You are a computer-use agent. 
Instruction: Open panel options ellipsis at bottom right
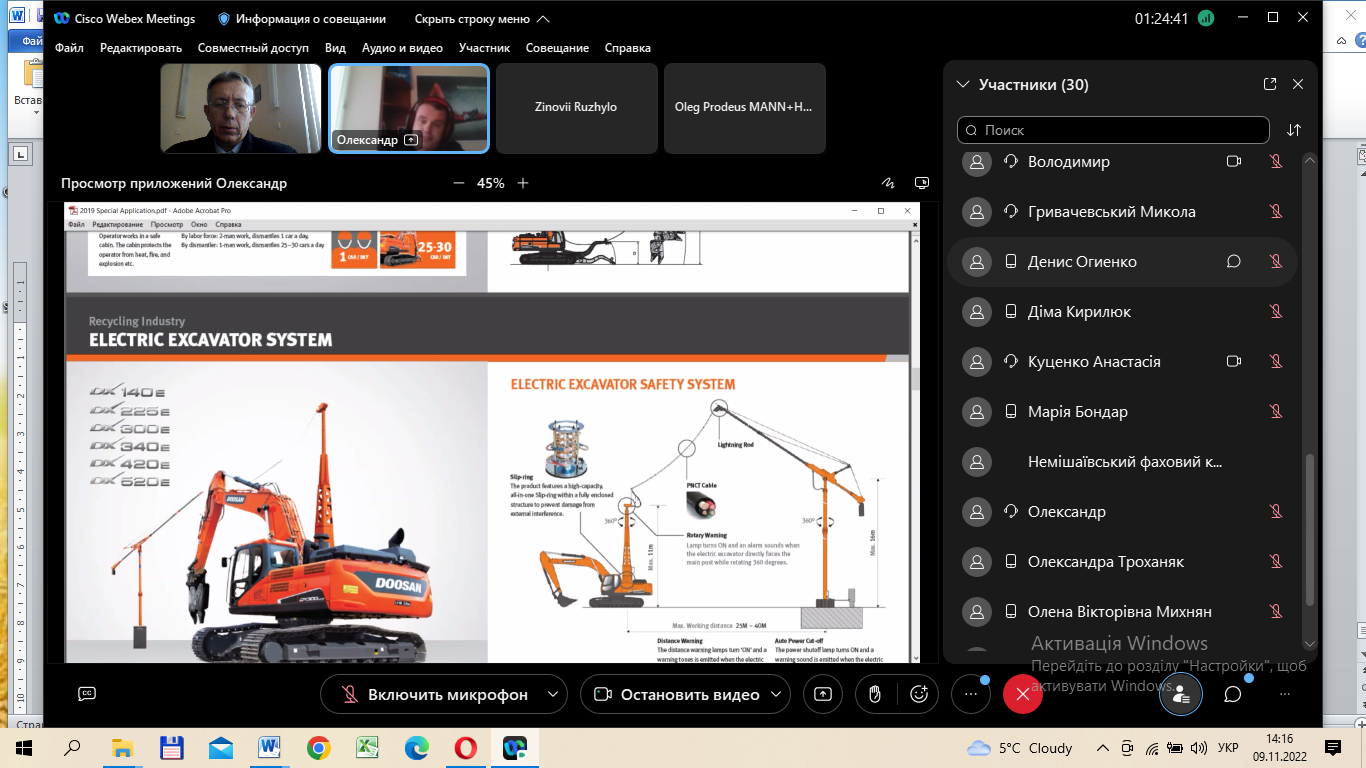coord(1284,694)
